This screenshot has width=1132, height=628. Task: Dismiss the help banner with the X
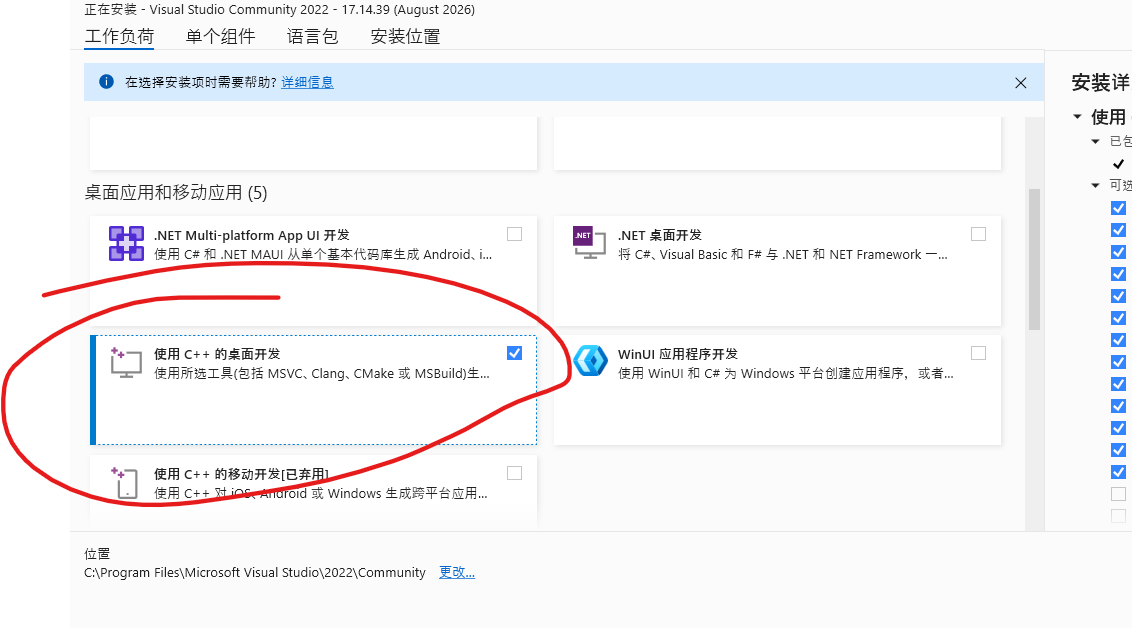(x=1020, y=82)
